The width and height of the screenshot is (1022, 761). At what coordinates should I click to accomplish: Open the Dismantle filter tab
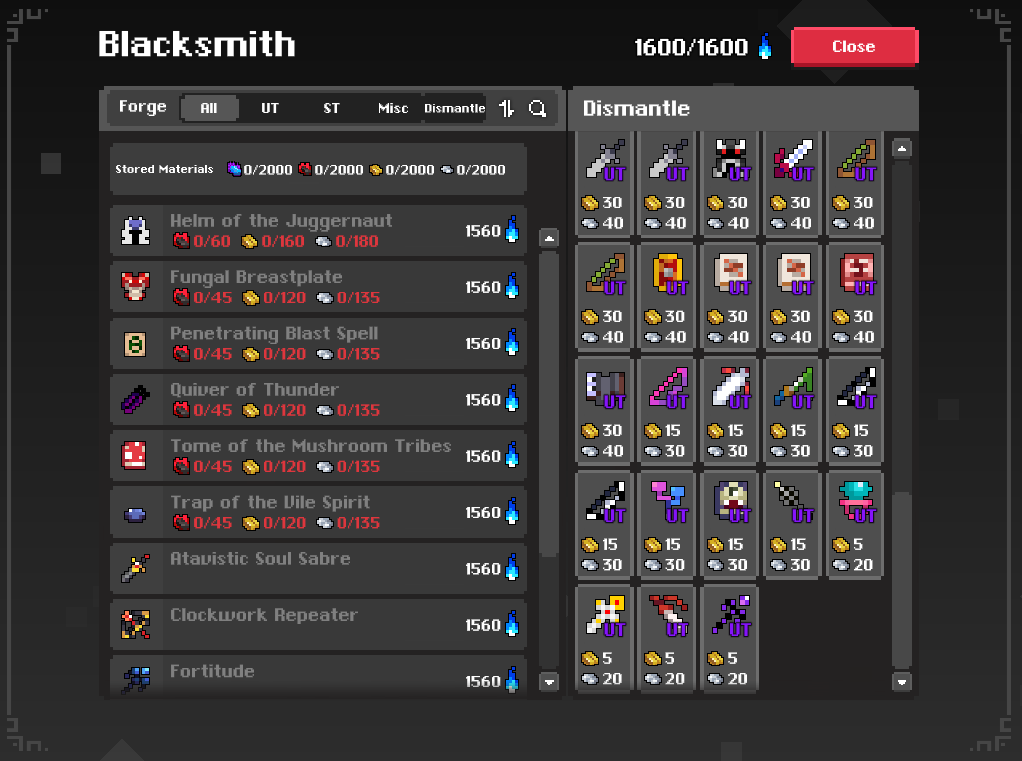pyautogui.click(x=454, y=108)
